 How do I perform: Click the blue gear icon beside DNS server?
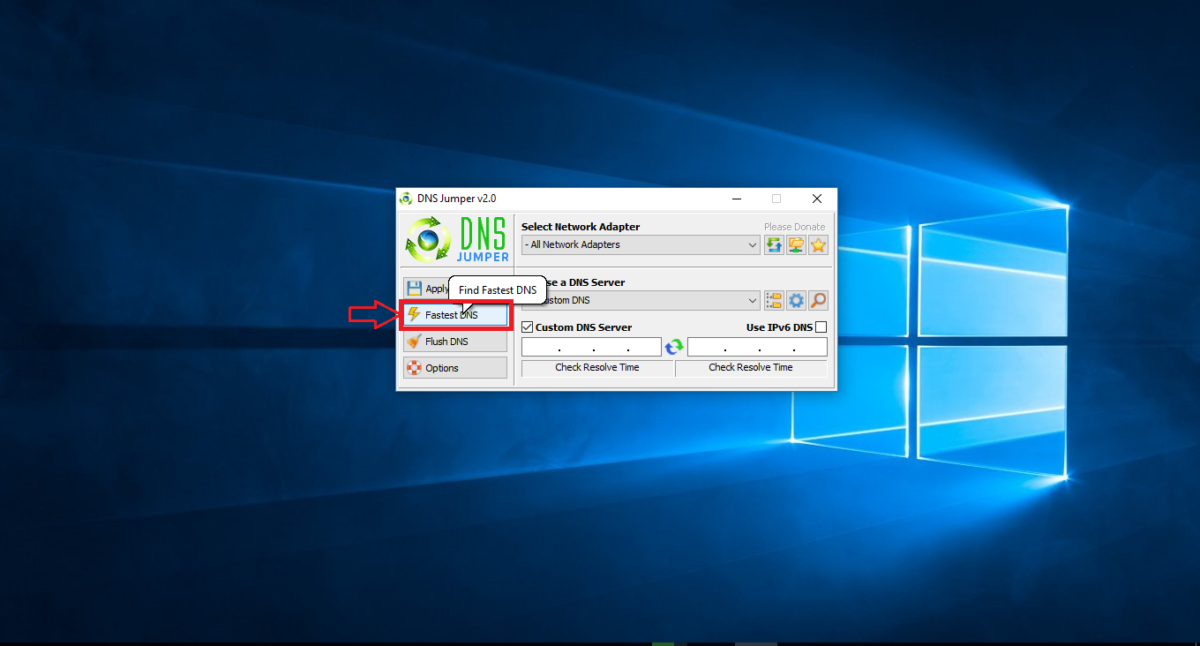tap(796, 301)
